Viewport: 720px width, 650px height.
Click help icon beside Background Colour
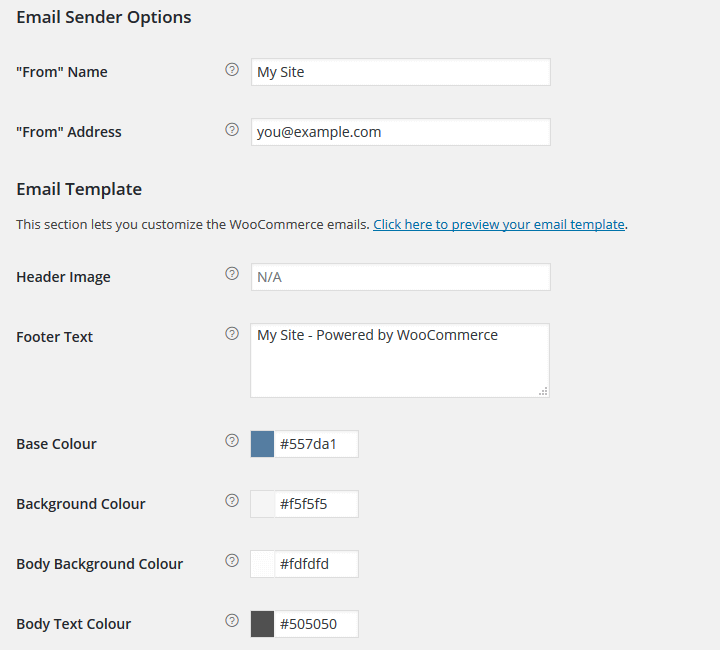click(232, 501)
